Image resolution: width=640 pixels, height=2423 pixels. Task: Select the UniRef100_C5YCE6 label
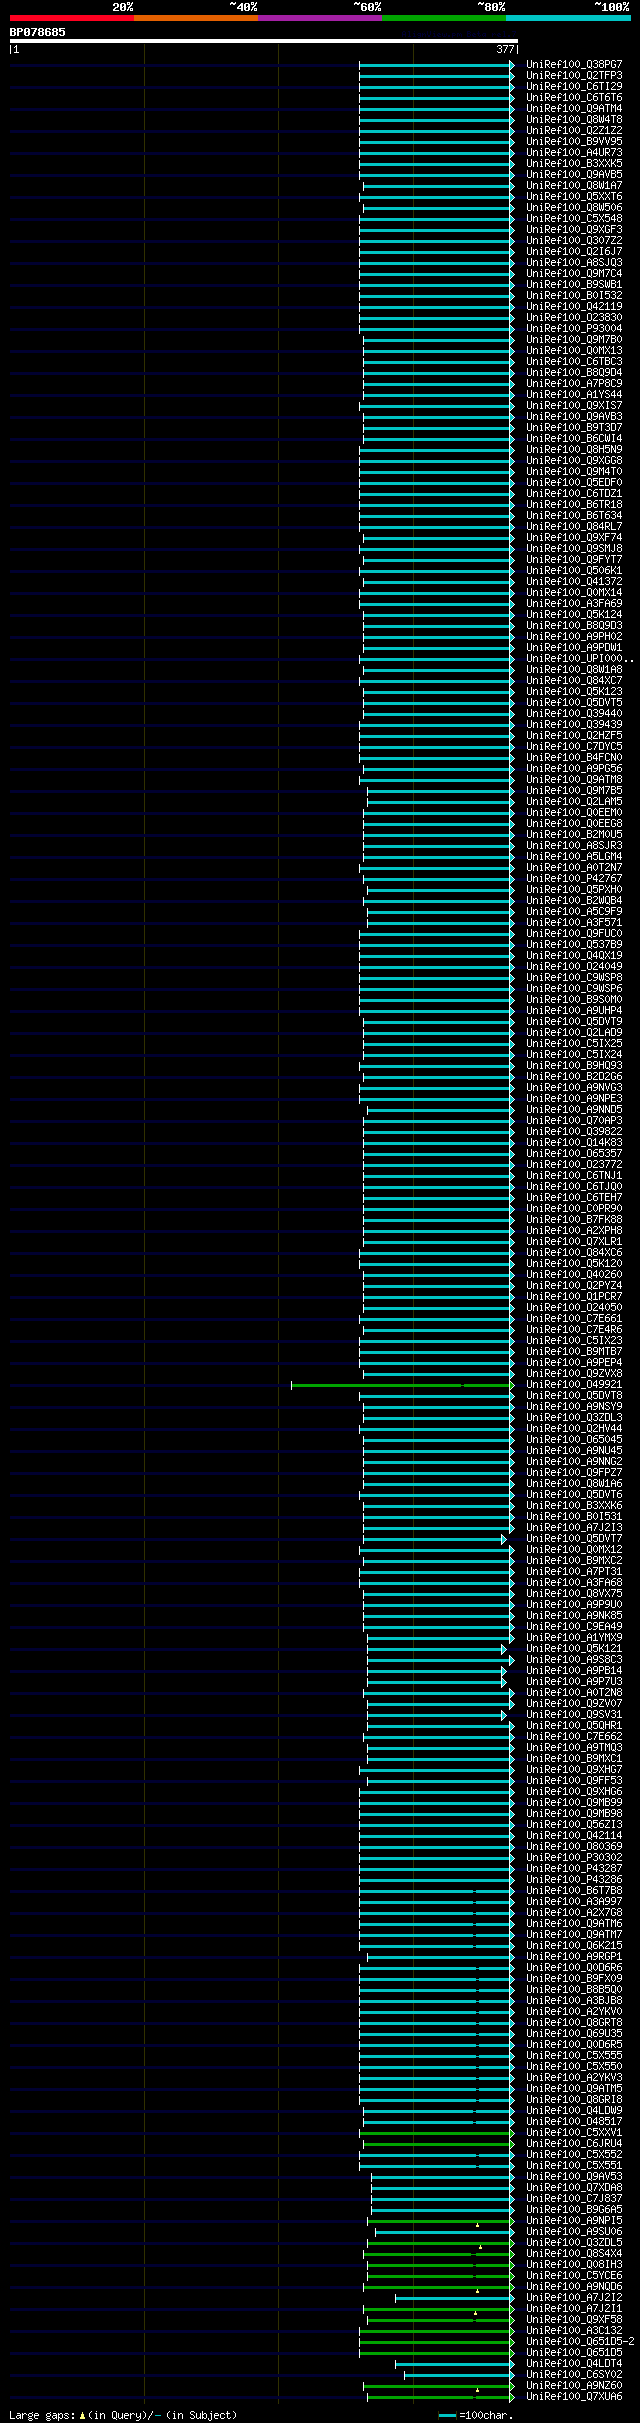(574, 2276)
